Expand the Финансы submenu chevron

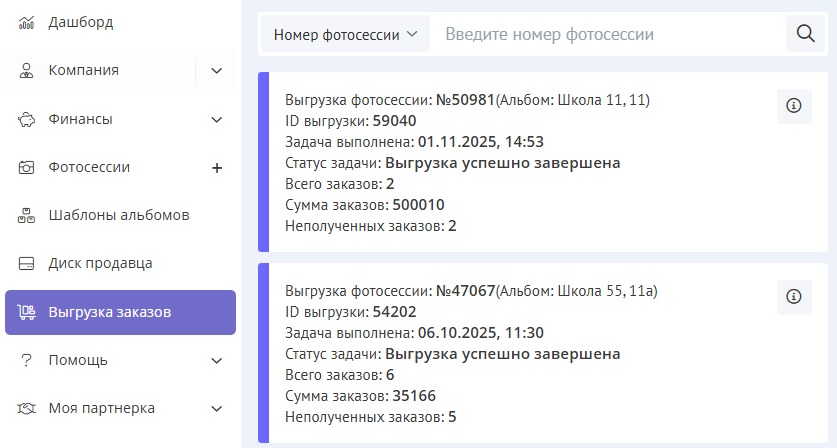tap(217, 119)
